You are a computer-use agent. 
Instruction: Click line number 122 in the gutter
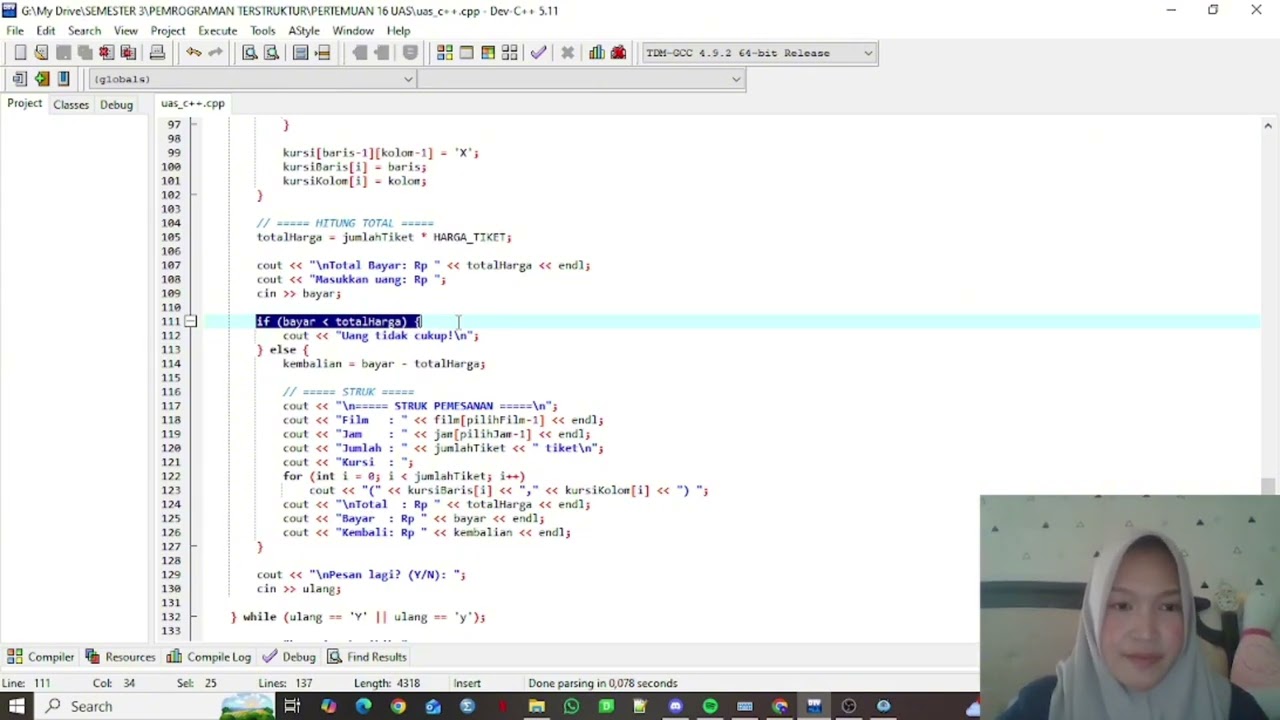pyautogui.click(x=170, y=476)
